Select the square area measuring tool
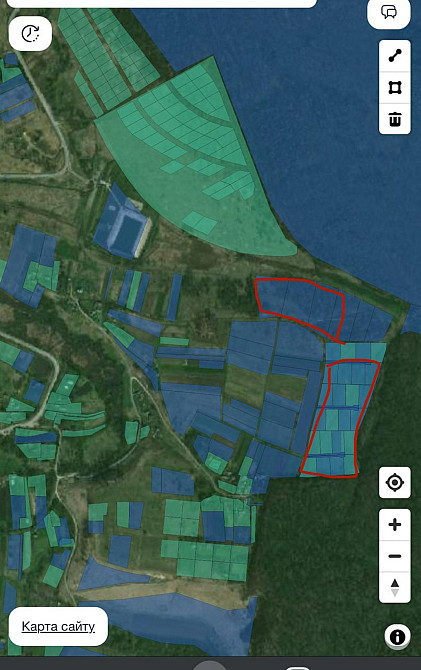 (x=395, y=88)
